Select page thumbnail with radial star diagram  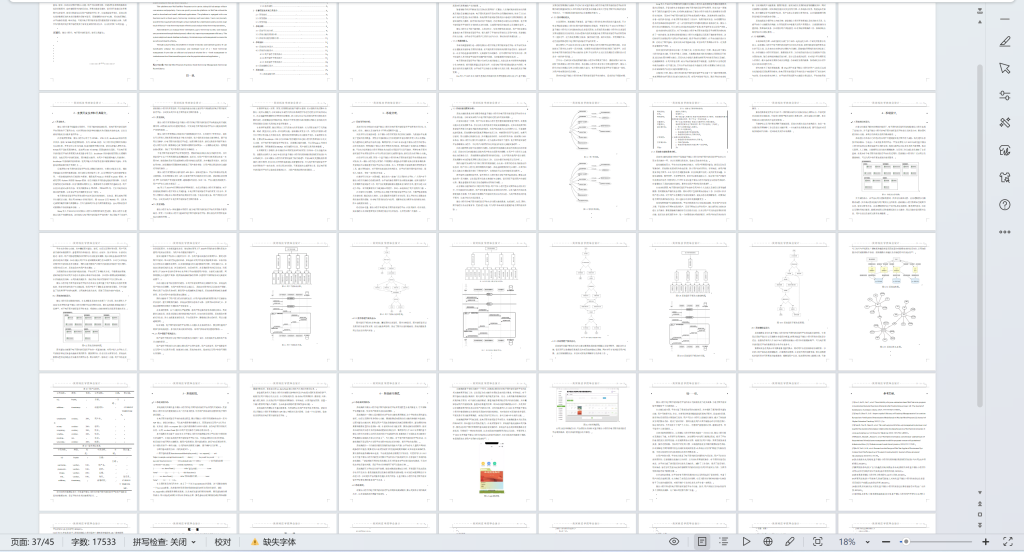coord(887,302)
